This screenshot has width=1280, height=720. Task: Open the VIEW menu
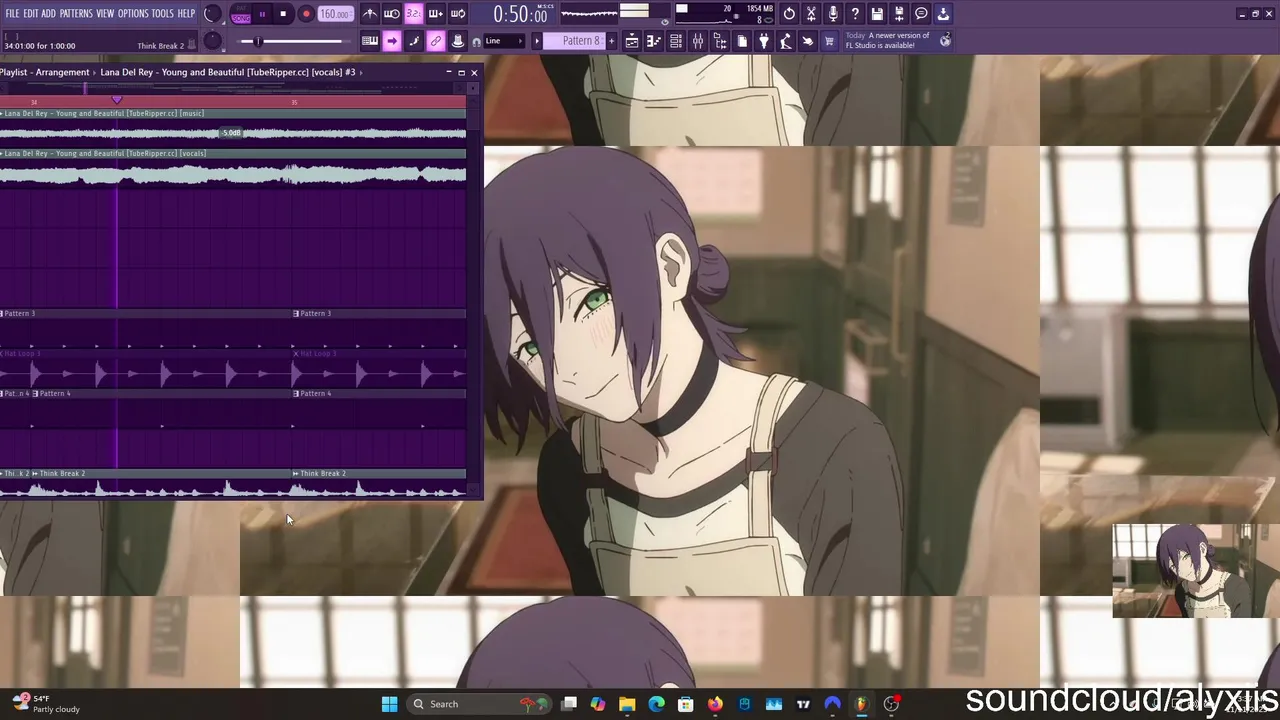coord(105,13)
